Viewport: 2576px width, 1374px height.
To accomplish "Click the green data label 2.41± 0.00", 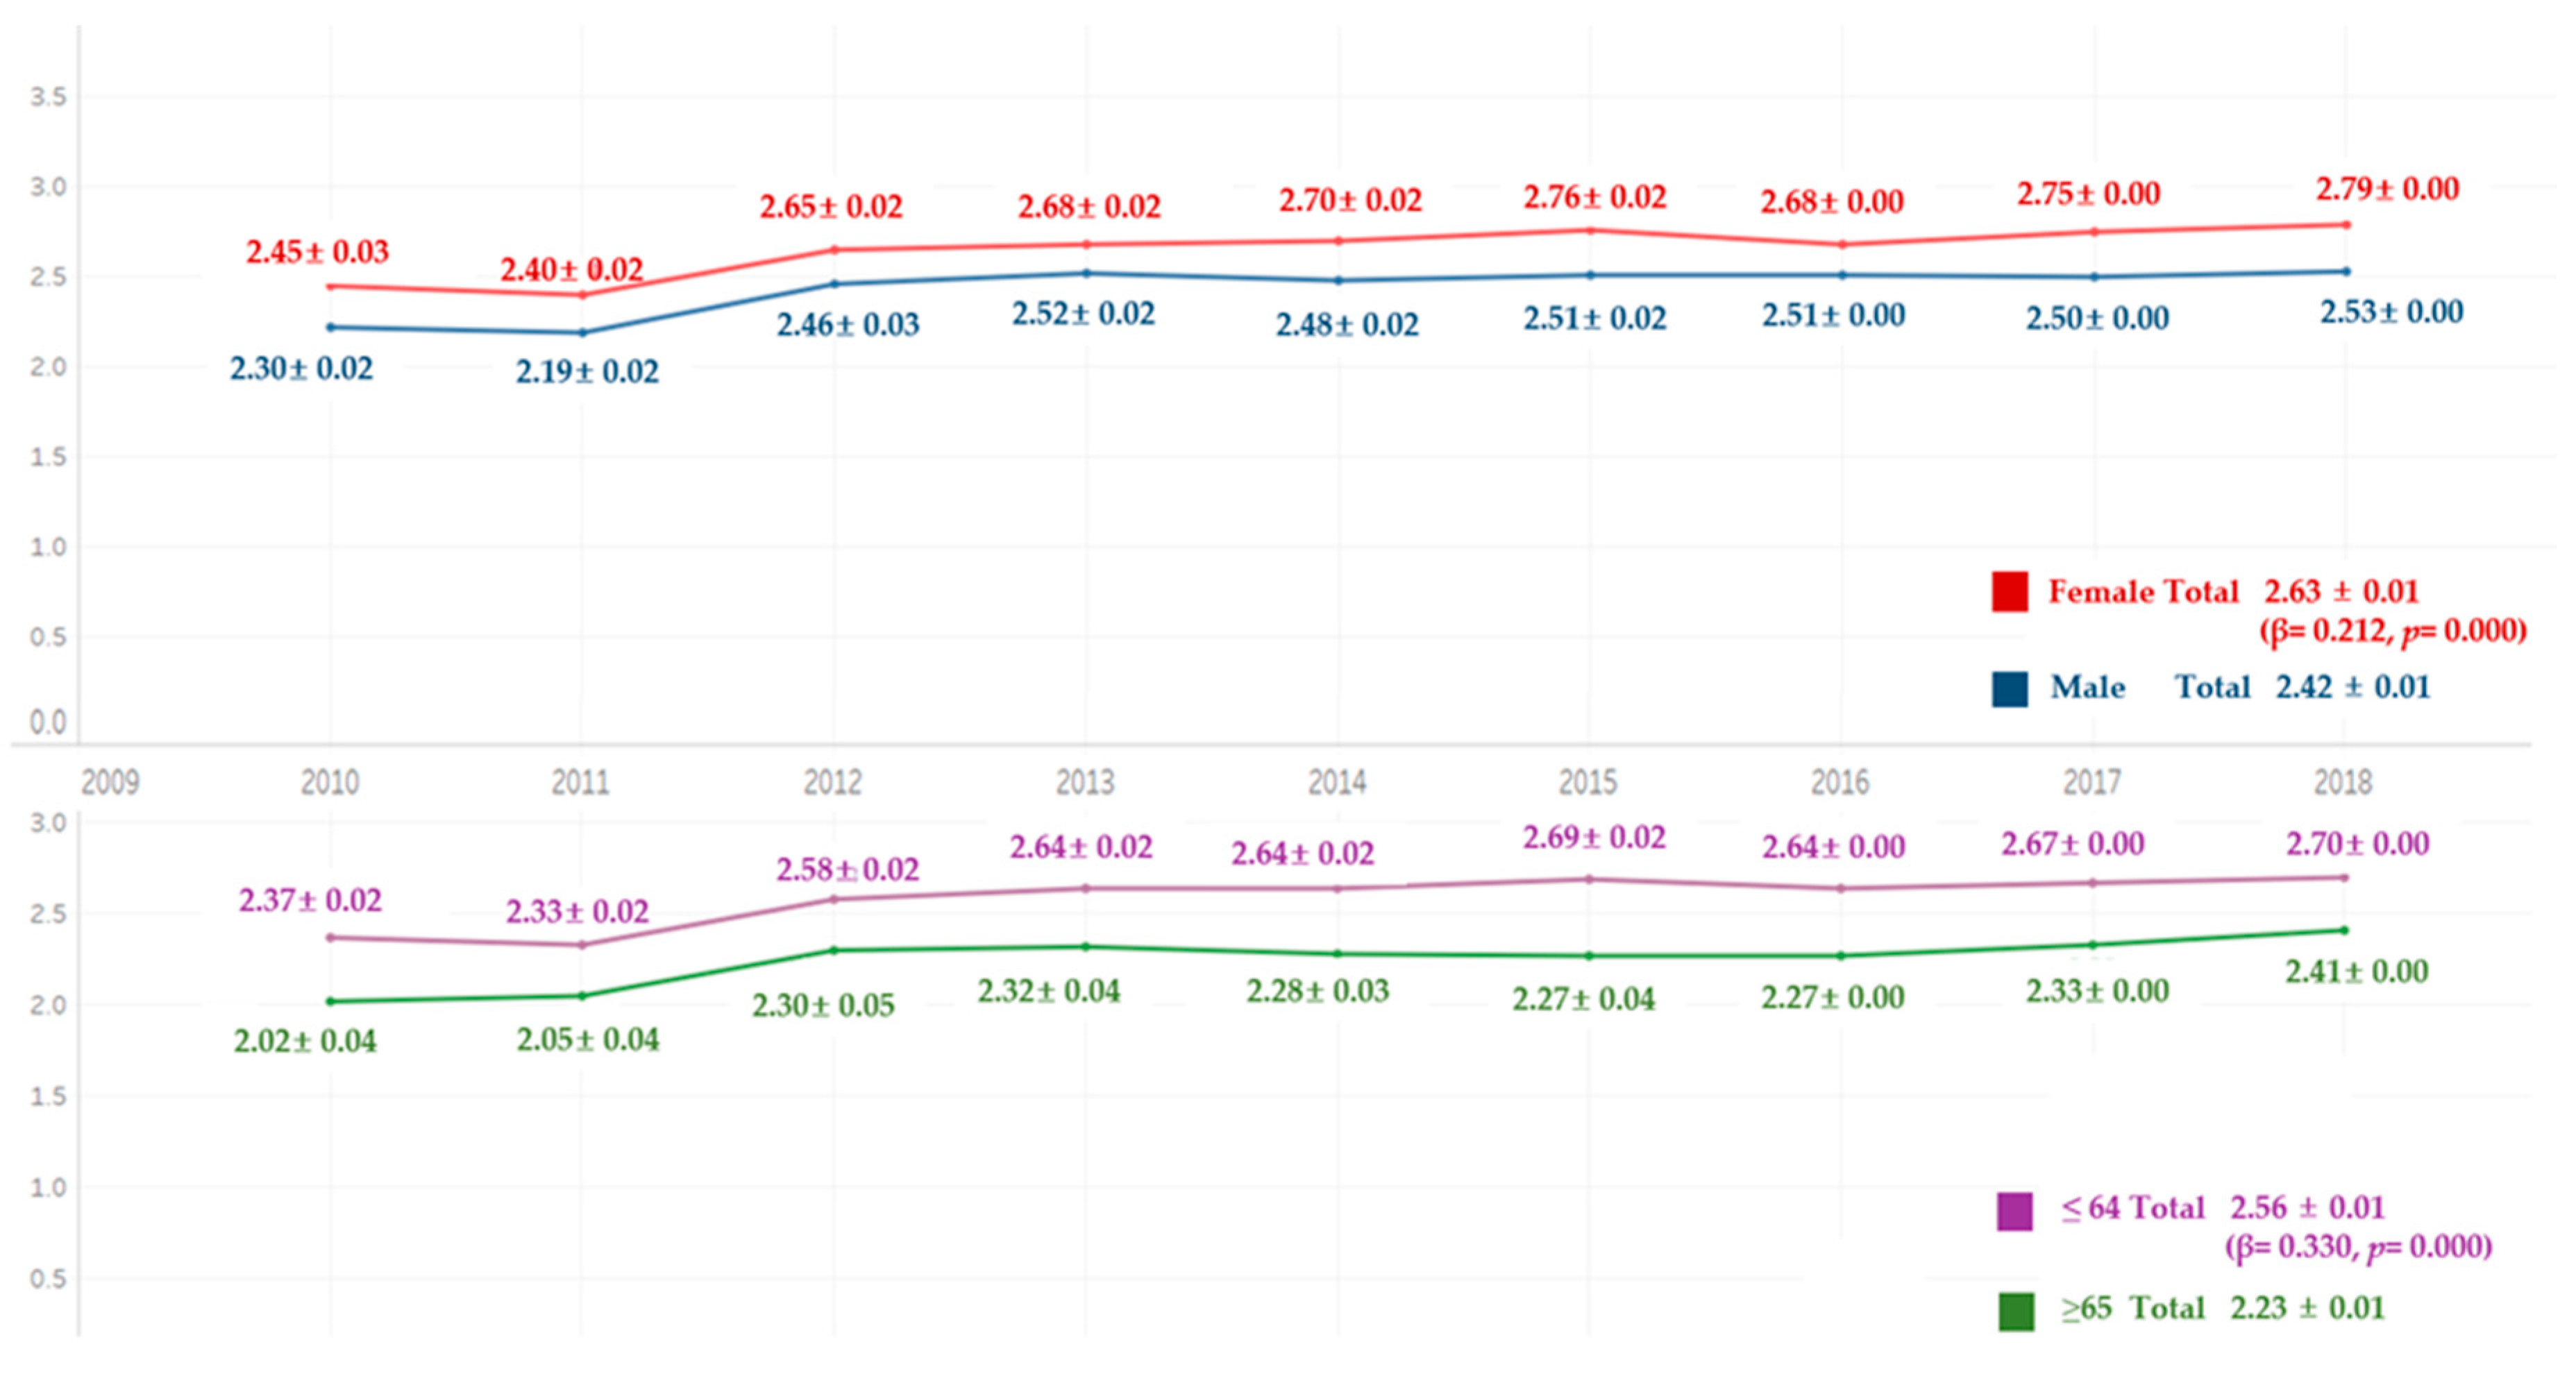I will tap(2356, 971).
